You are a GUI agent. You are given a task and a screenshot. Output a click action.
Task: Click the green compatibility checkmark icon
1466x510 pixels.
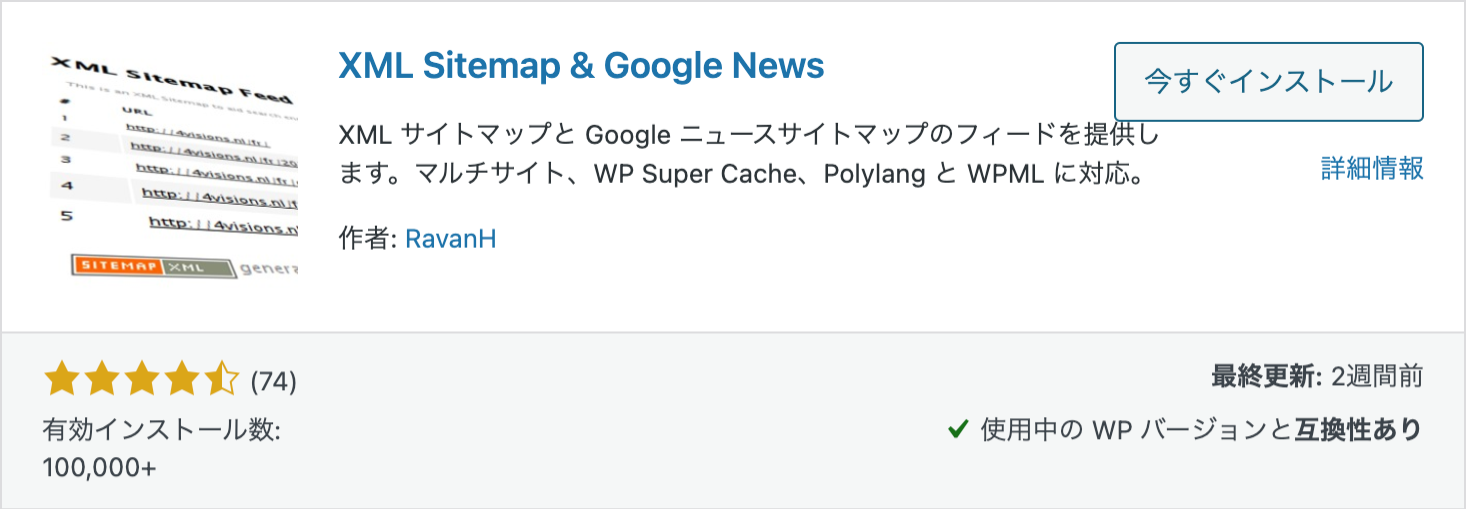958,430
